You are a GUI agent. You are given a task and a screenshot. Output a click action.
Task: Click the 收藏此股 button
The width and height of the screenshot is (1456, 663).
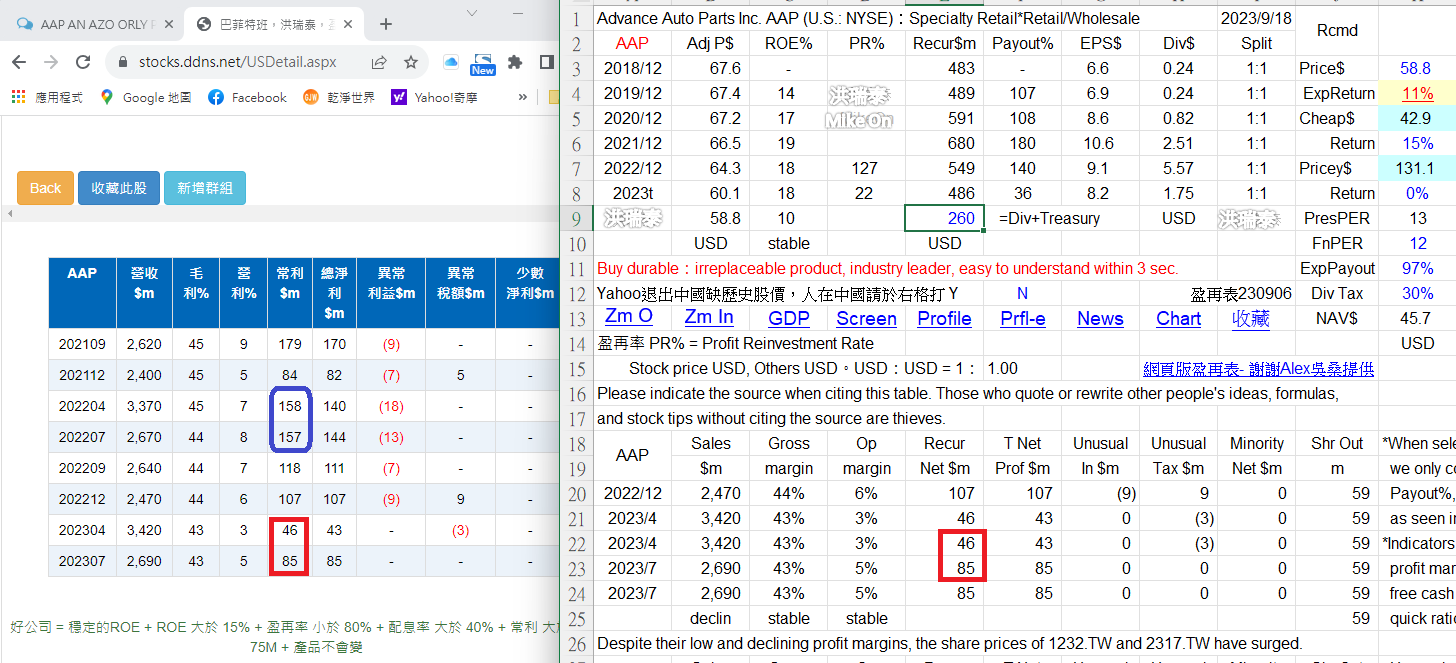[x=119, y=188]
